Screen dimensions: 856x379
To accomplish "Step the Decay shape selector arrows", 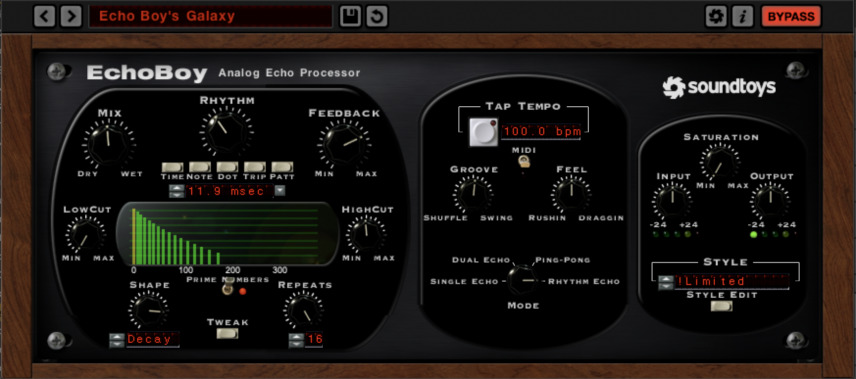I will pyautogui.click(x=117, y=340).
